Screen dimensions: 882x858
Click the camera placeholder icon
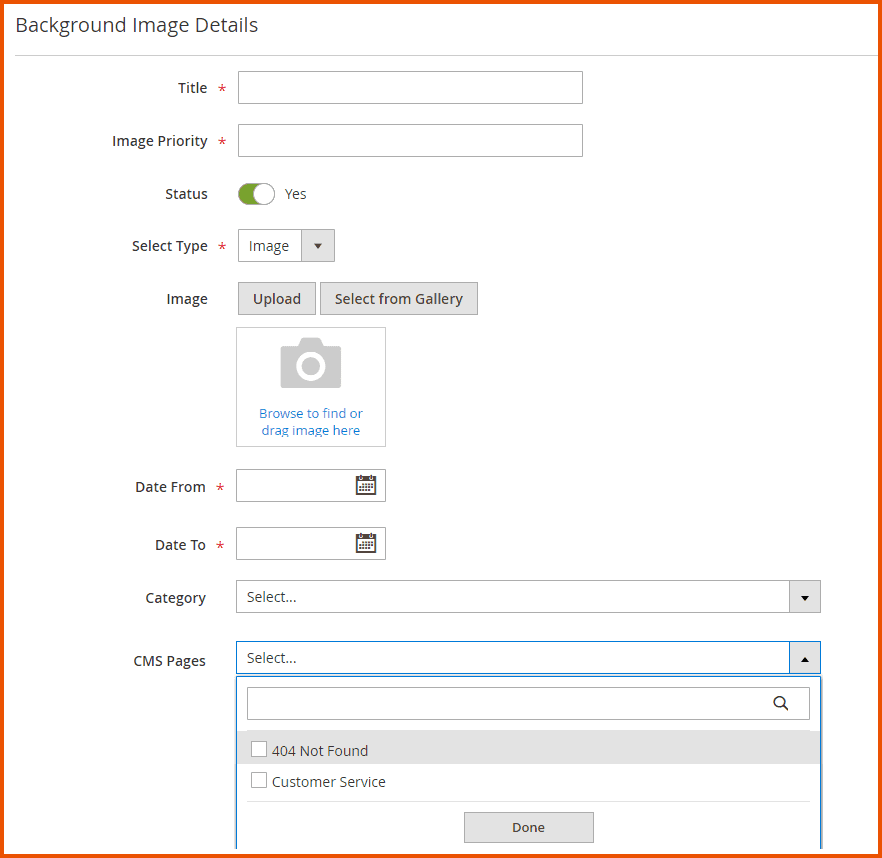coord(311,363)
